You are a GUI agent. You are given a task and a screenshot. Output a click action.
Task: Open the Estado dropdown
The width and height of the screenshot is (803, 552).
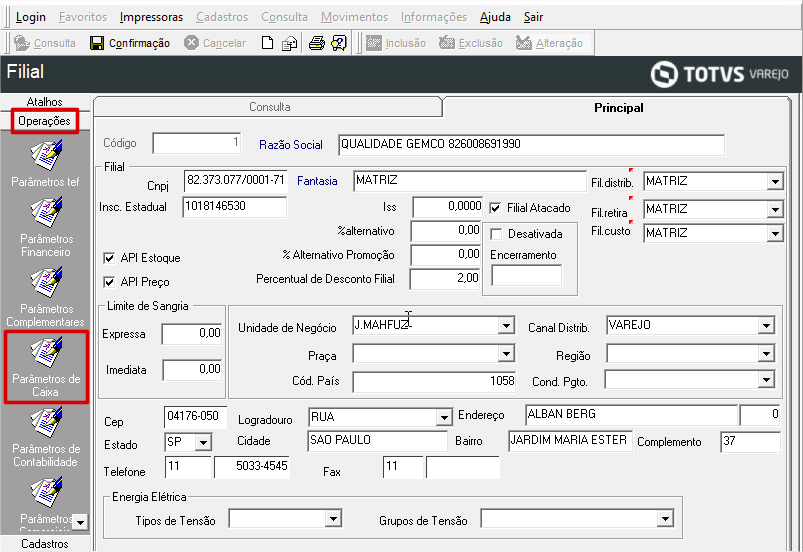203,442
